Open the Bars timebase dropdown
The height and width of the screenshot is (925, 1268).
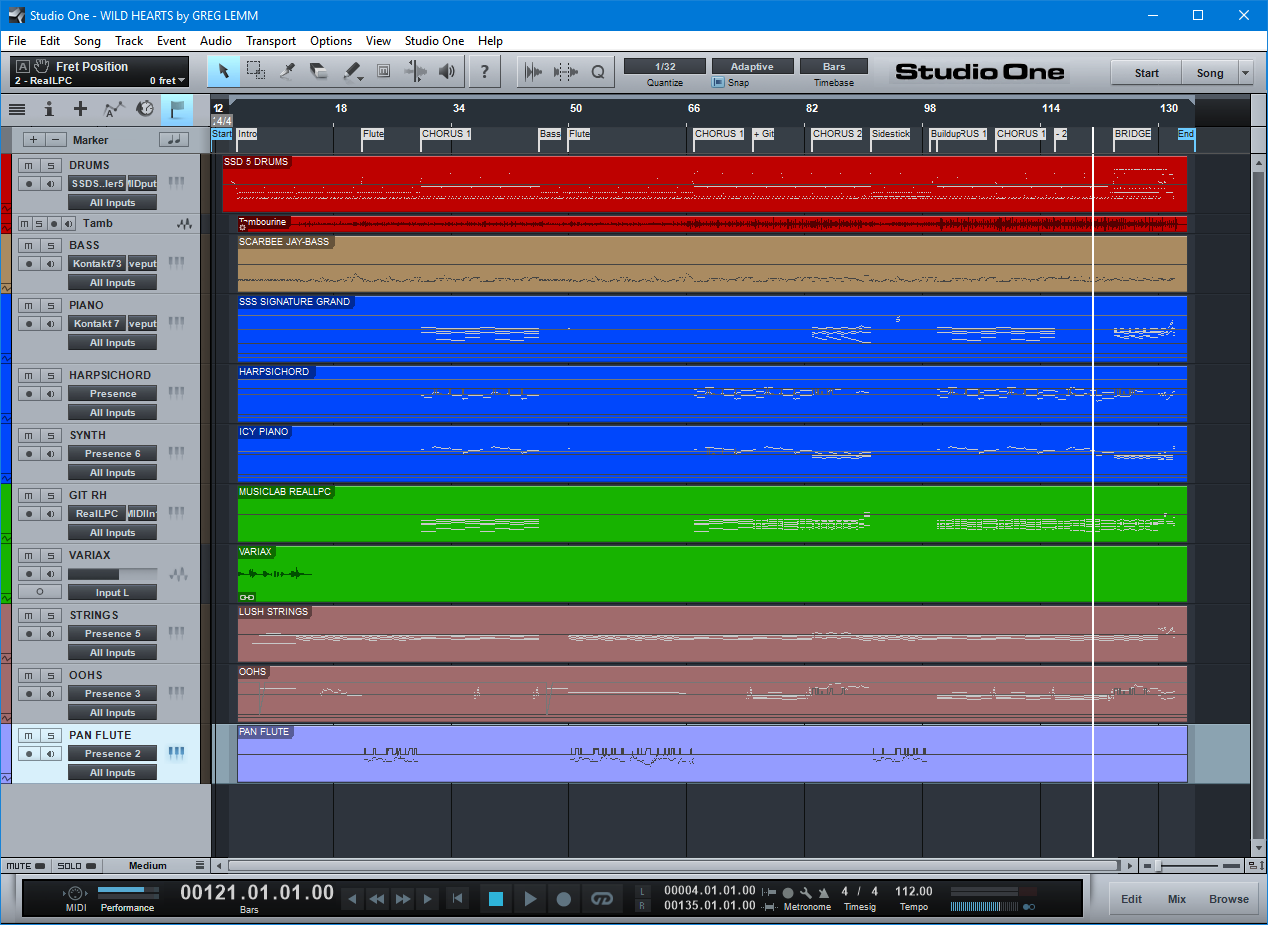tap(835, 66)
